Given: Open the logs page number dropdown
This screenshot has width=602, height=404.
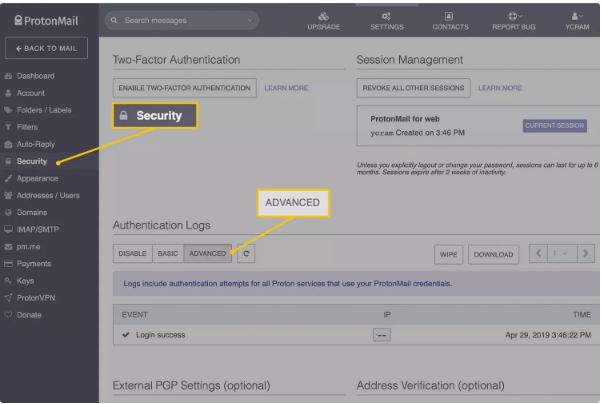Looking at the screenshot, I should tap(562, 254).
